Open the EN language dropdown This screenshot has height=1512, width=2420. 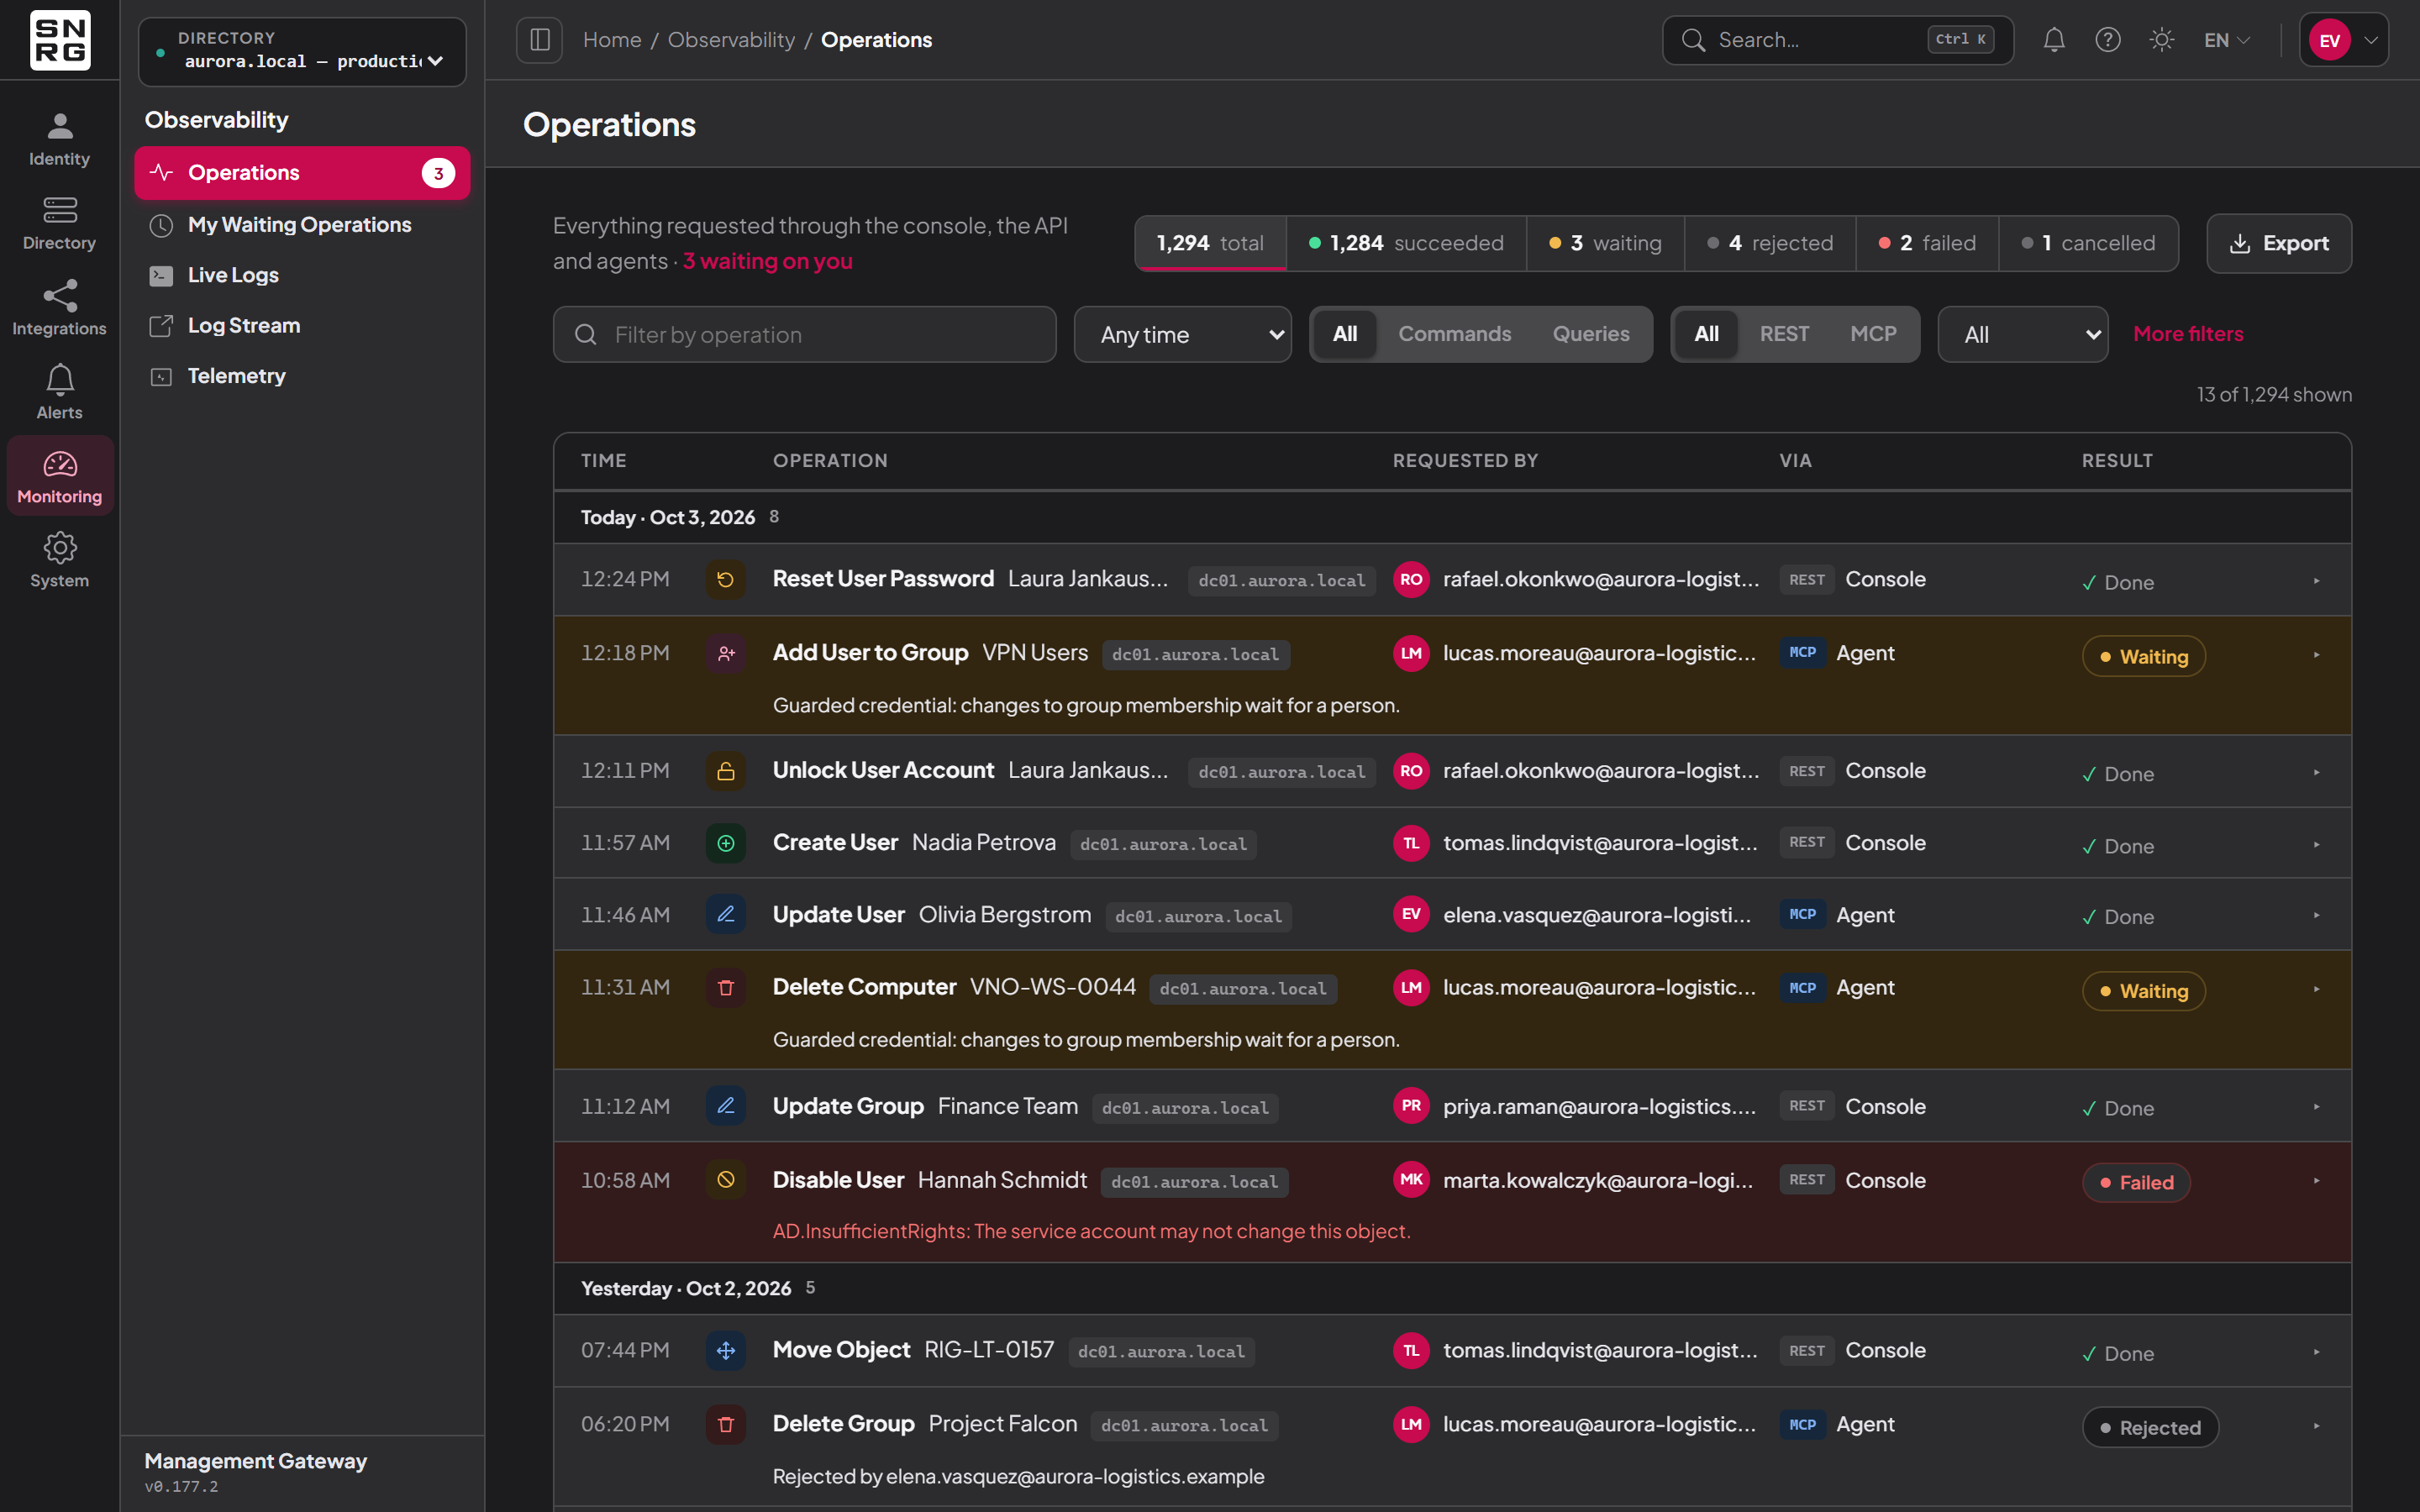tap(2227, 40)
